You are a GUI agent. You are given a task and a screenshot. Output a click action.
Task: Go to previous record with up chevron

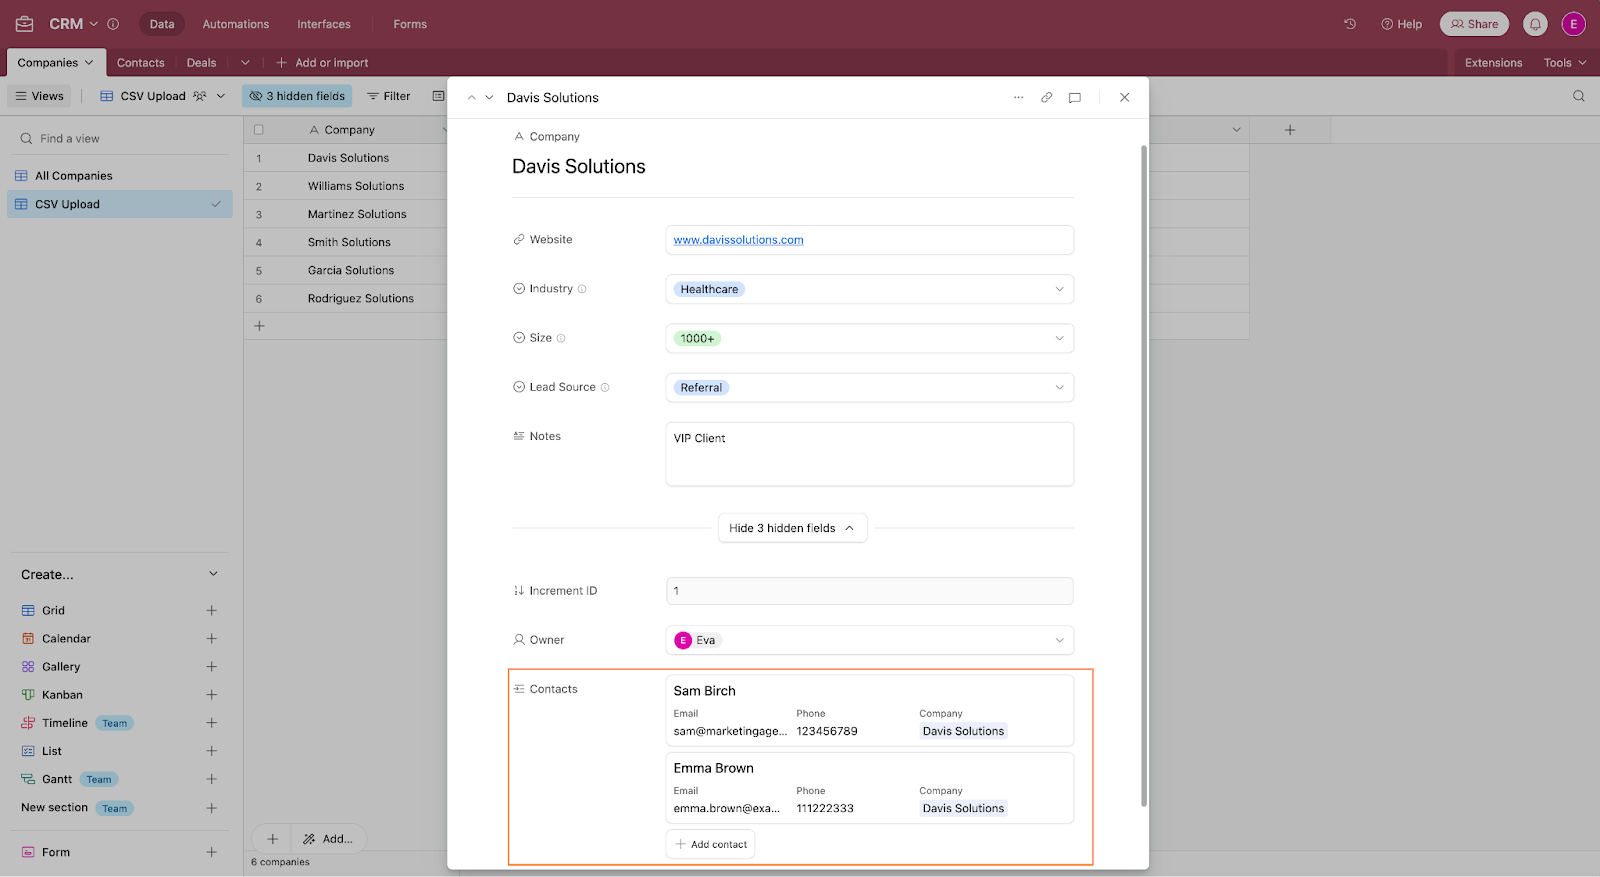pyautogui.click(x=471, y=97)
